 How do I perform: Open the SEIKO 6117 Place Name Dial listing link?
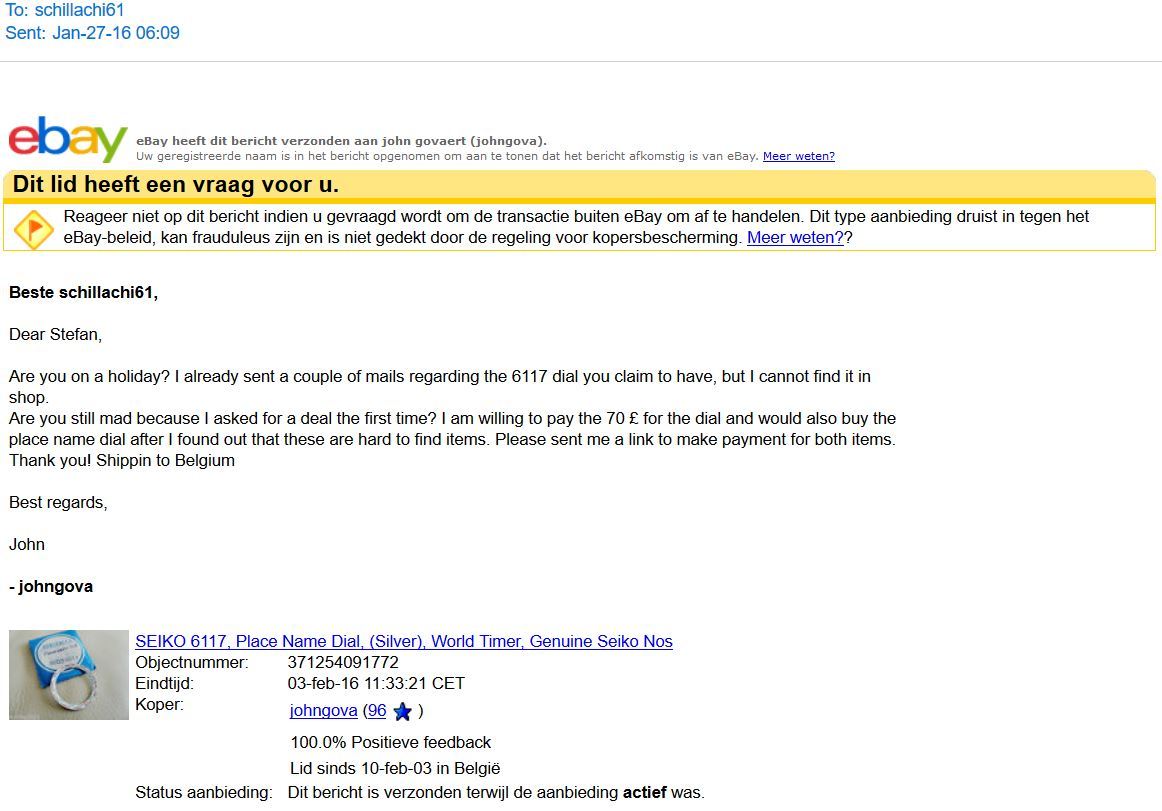(x=404, y=641)
